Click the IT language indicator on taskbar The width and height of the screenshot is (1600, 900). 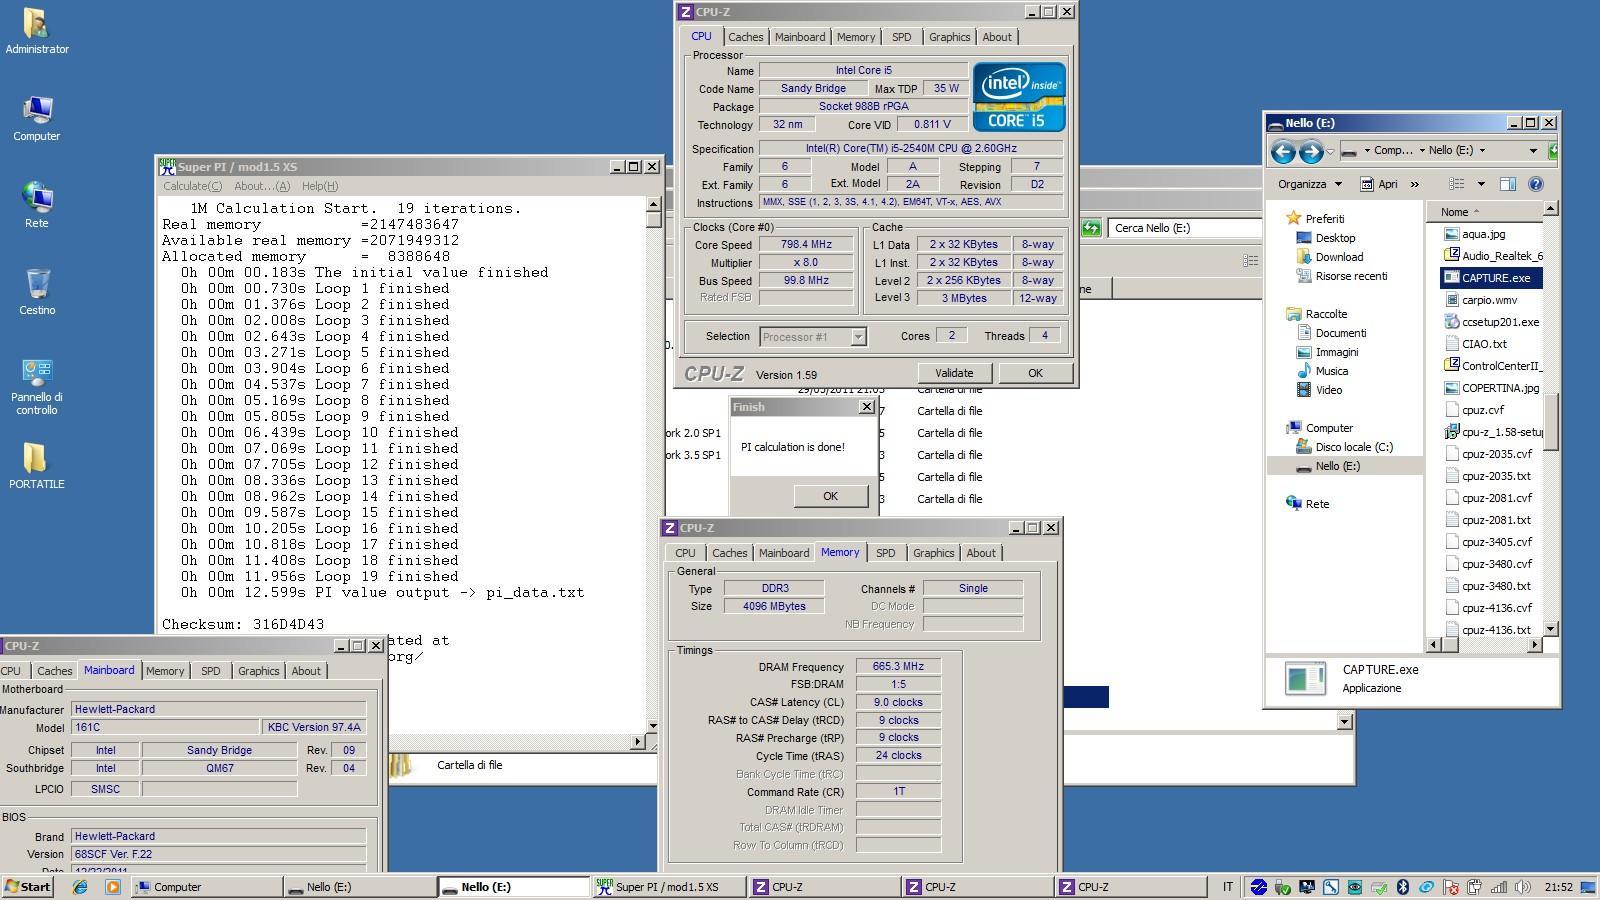1228,887
